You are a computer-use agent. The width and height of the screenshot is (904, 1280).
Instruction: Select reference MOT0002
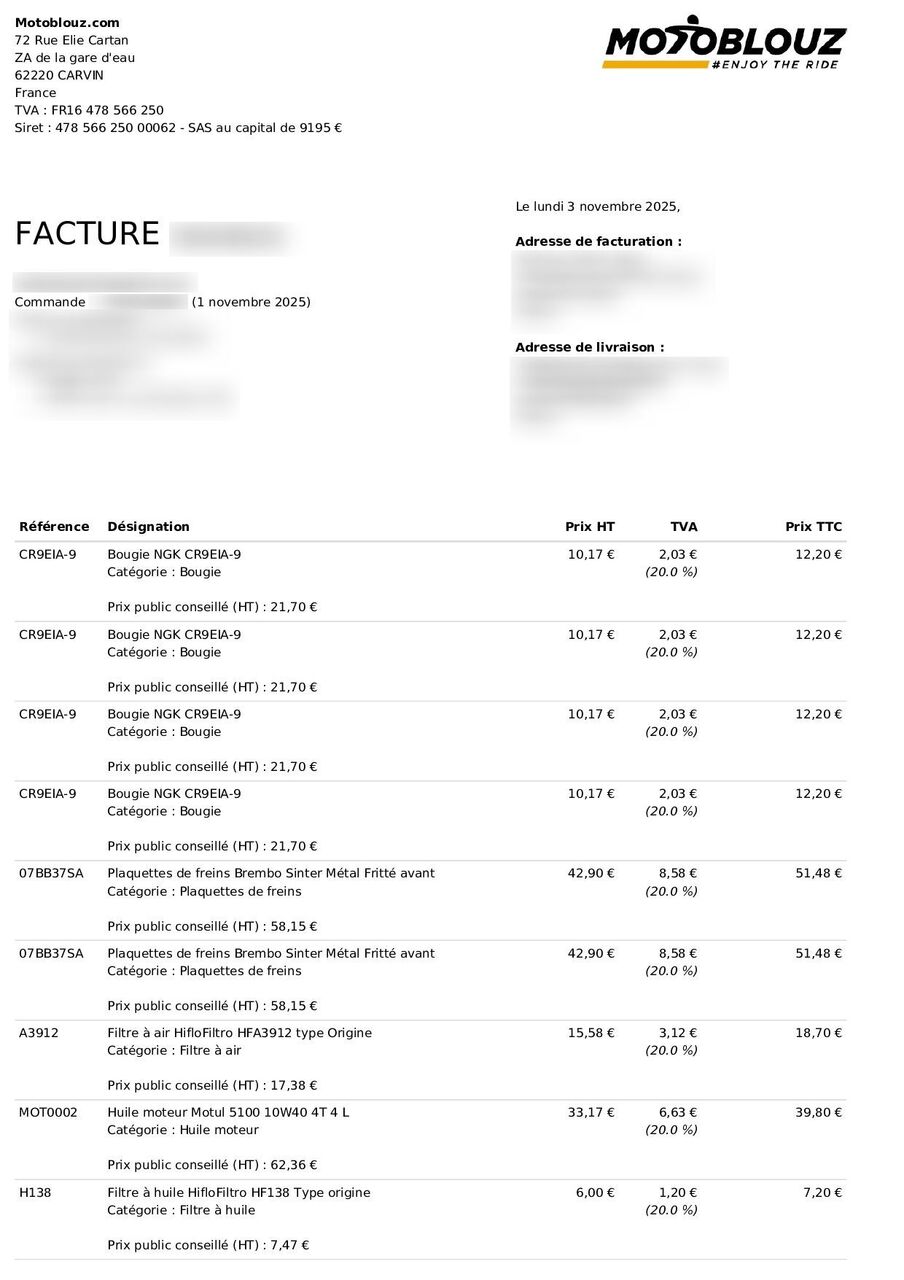[x=48, y=1113]
